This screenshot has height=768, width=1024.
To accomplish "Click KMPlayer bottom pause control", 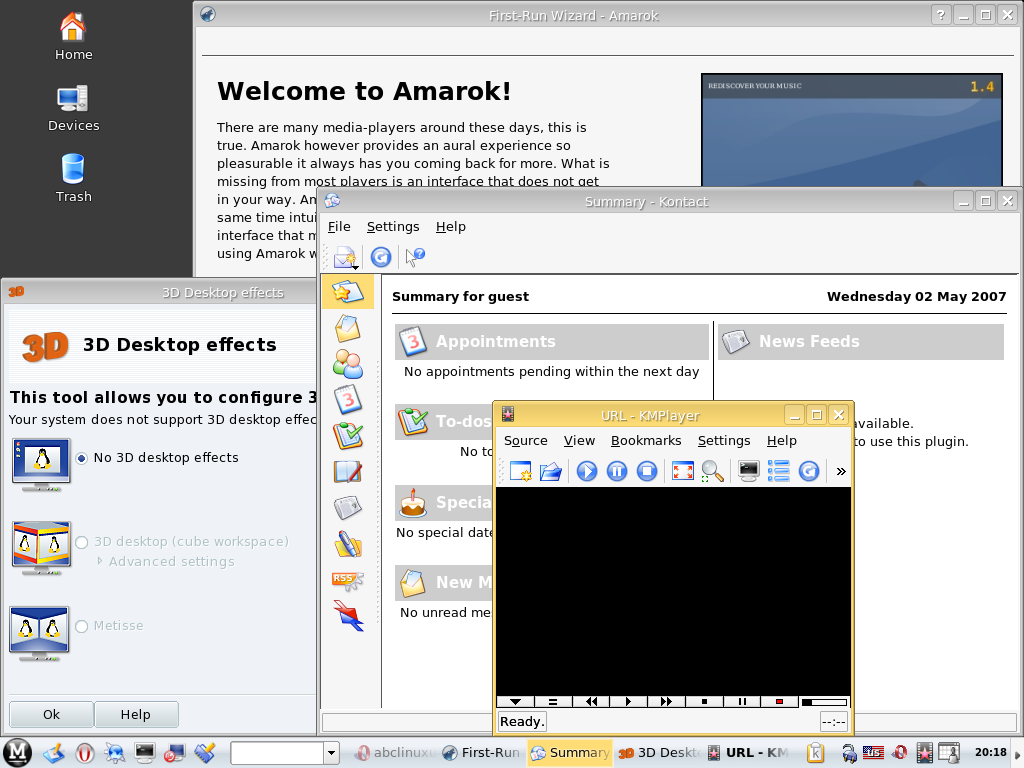I will coord(742,702).
